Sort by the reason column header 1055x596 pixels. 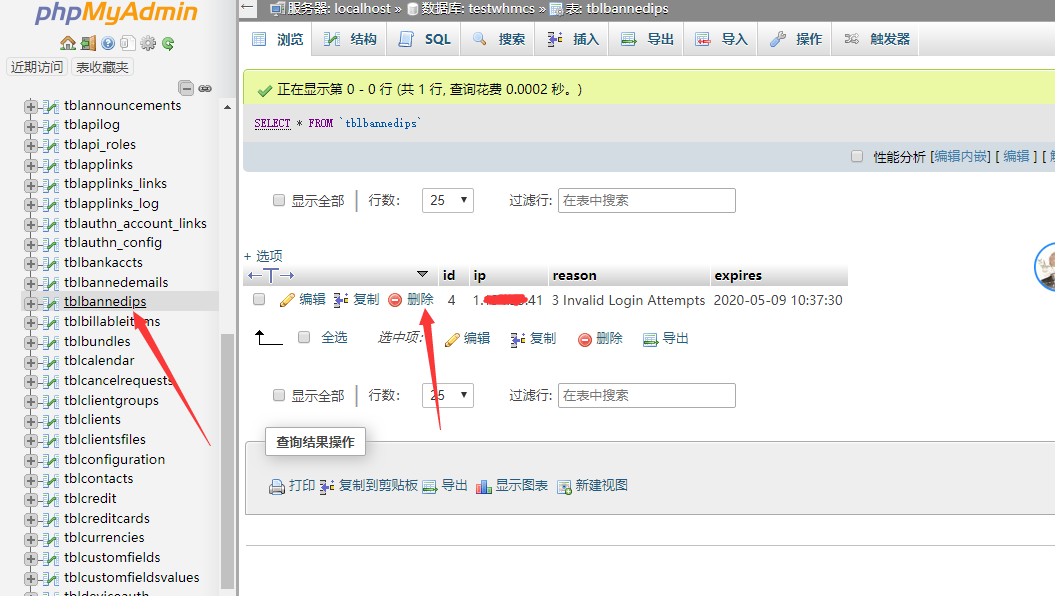click(x=575, y=276)
